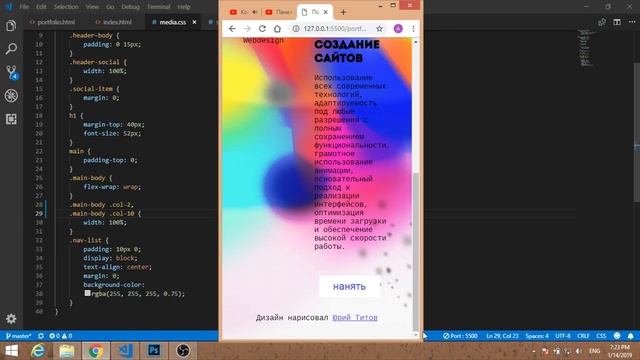Close the media.css editor tab

pos(194,22)
